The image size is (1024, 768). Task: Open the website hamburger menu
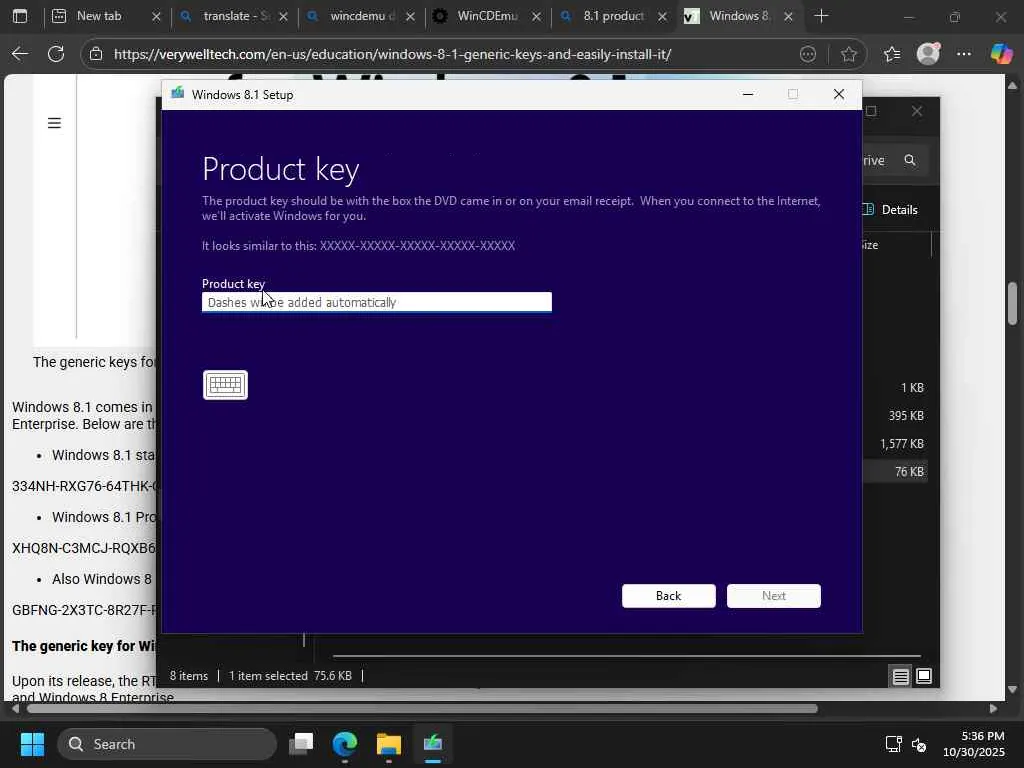click(x=54, y=123)
